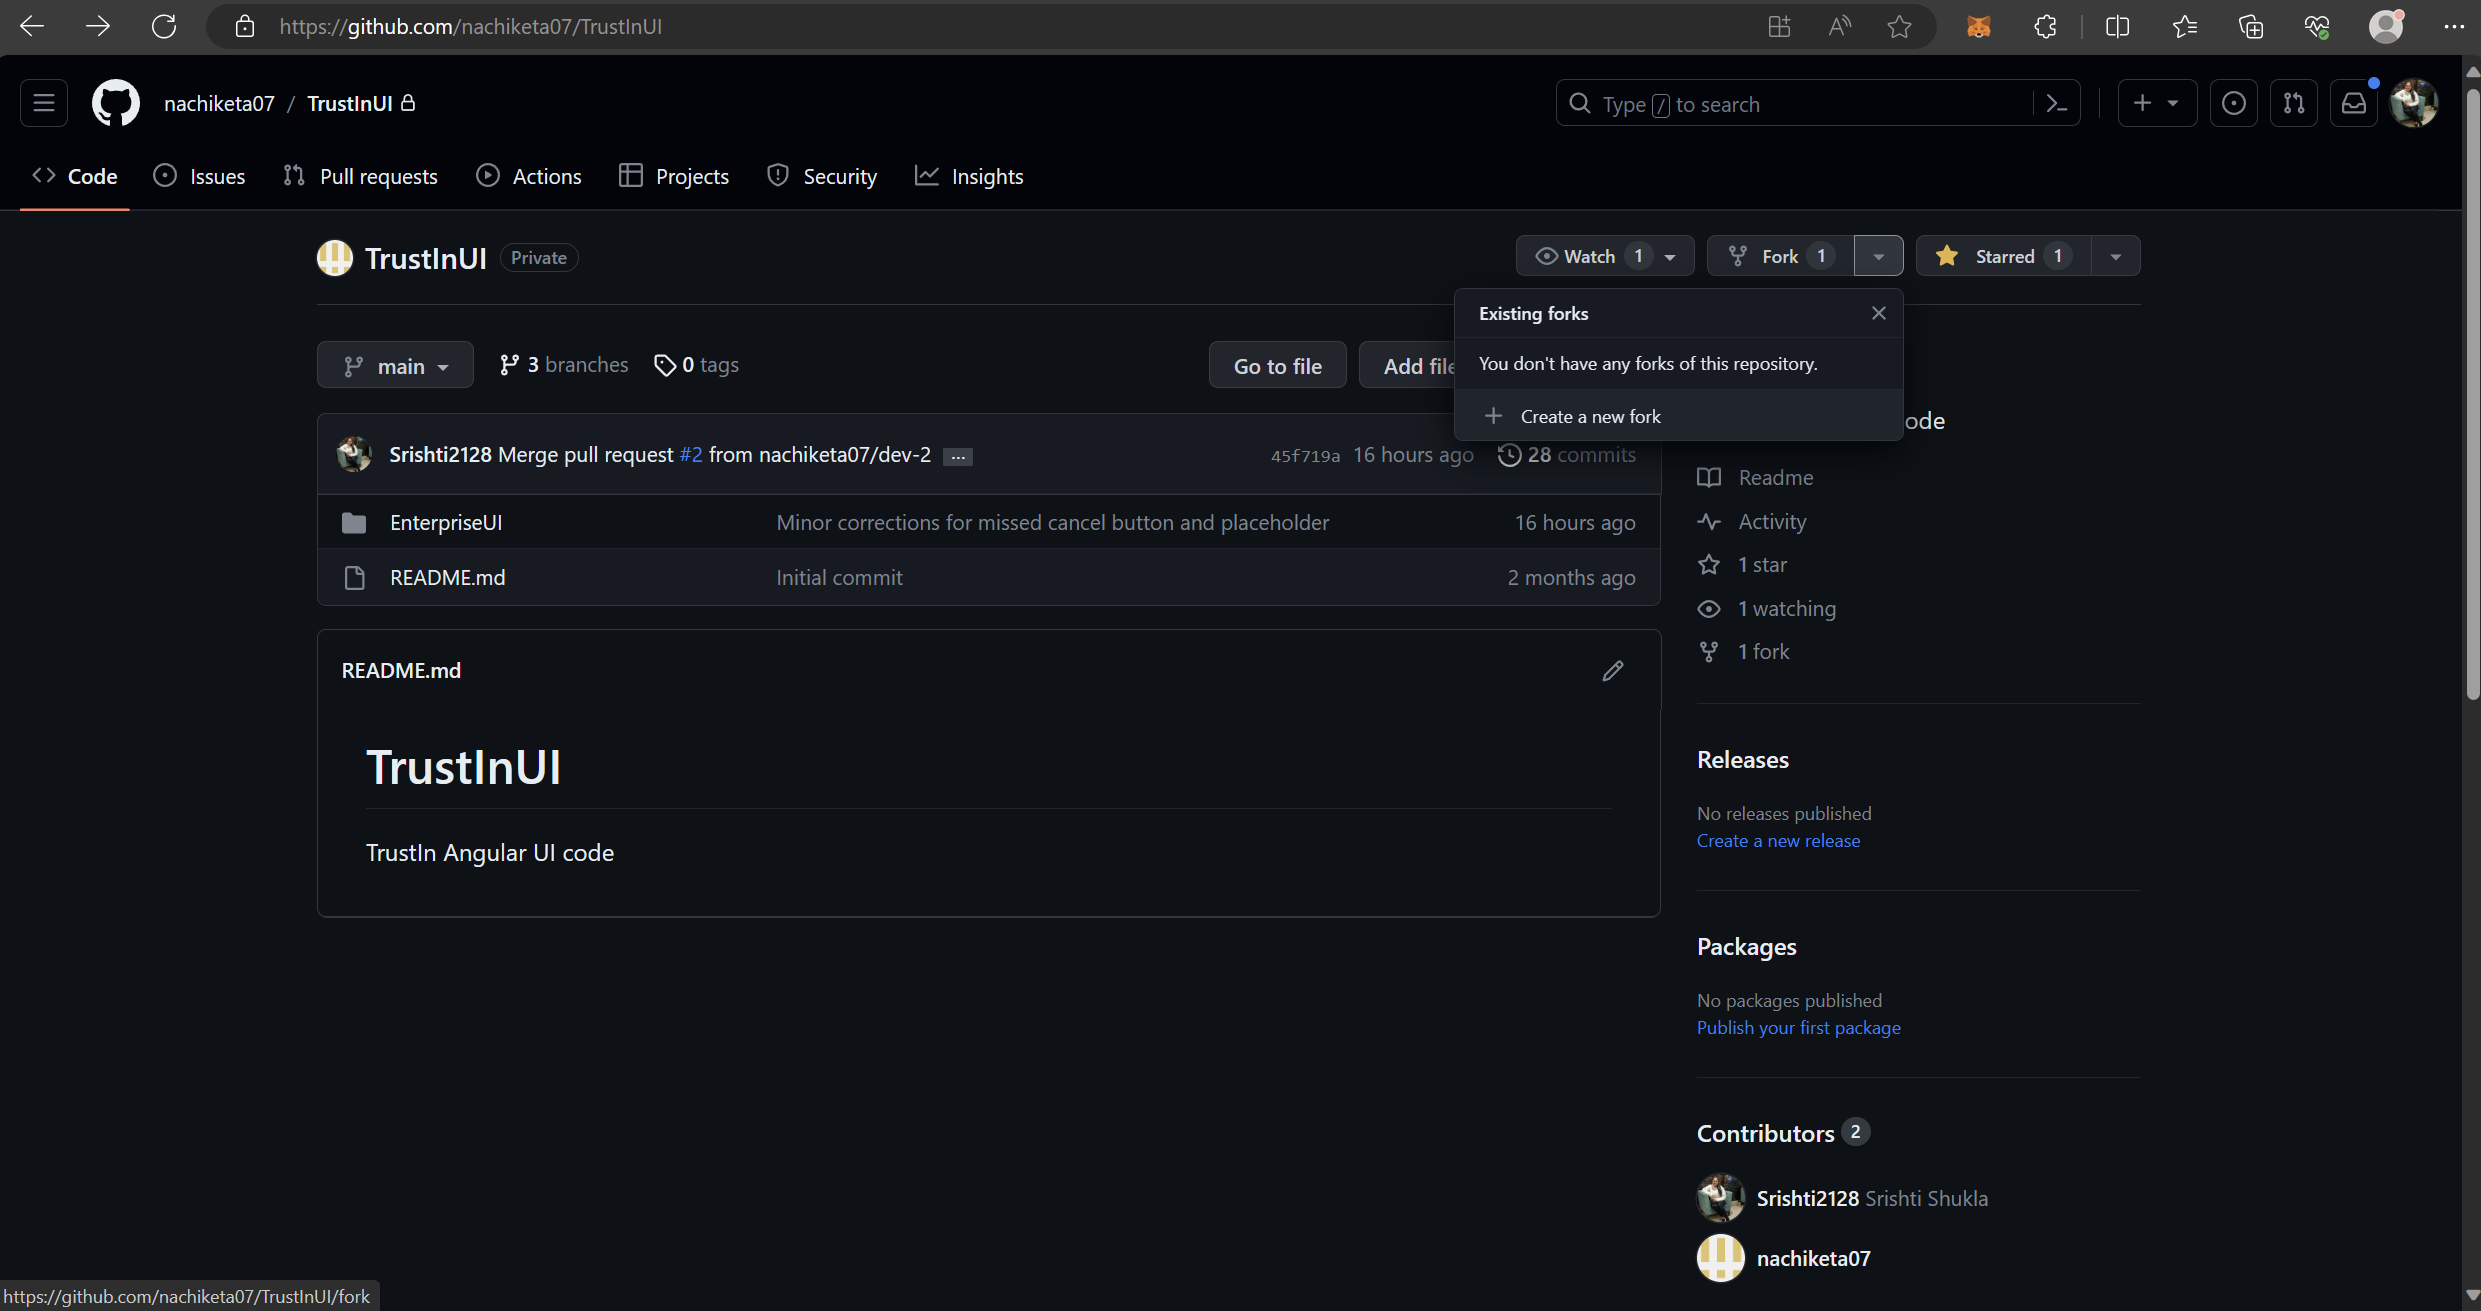Add page to browser favorites star

(x=1899, y=27)
